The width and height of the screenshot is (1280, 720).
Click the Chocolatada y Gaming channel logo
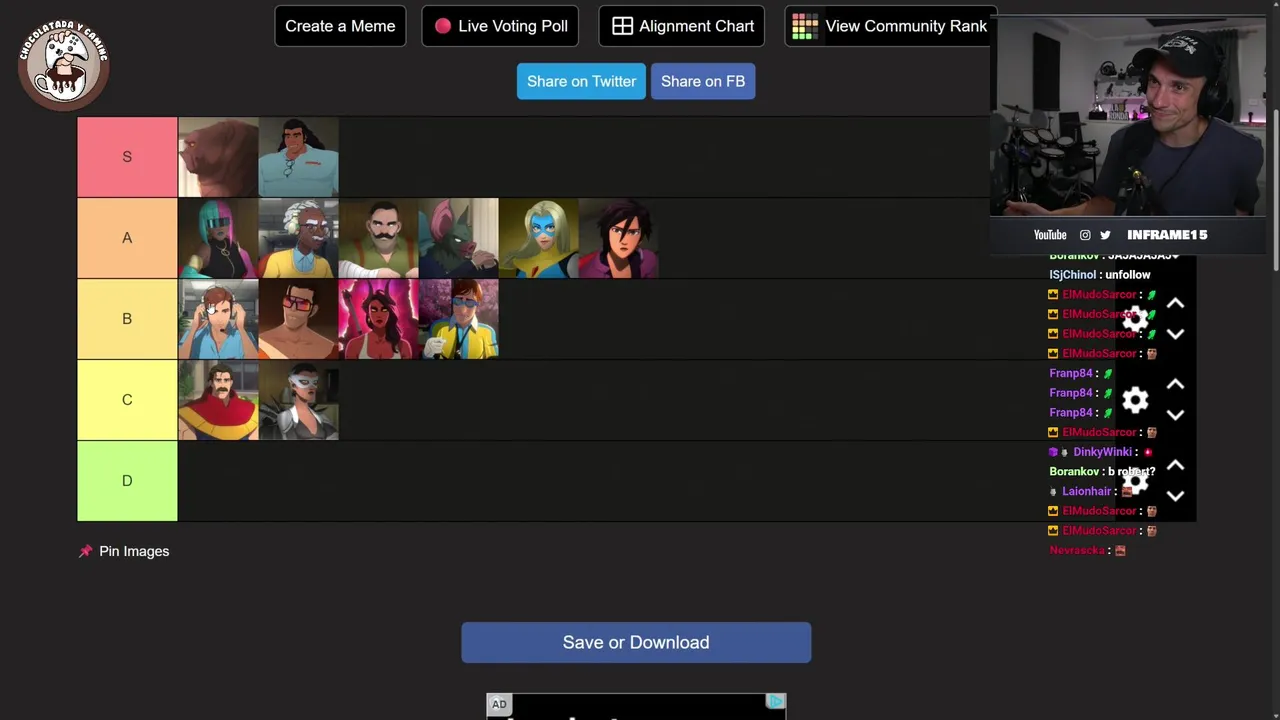63,64
